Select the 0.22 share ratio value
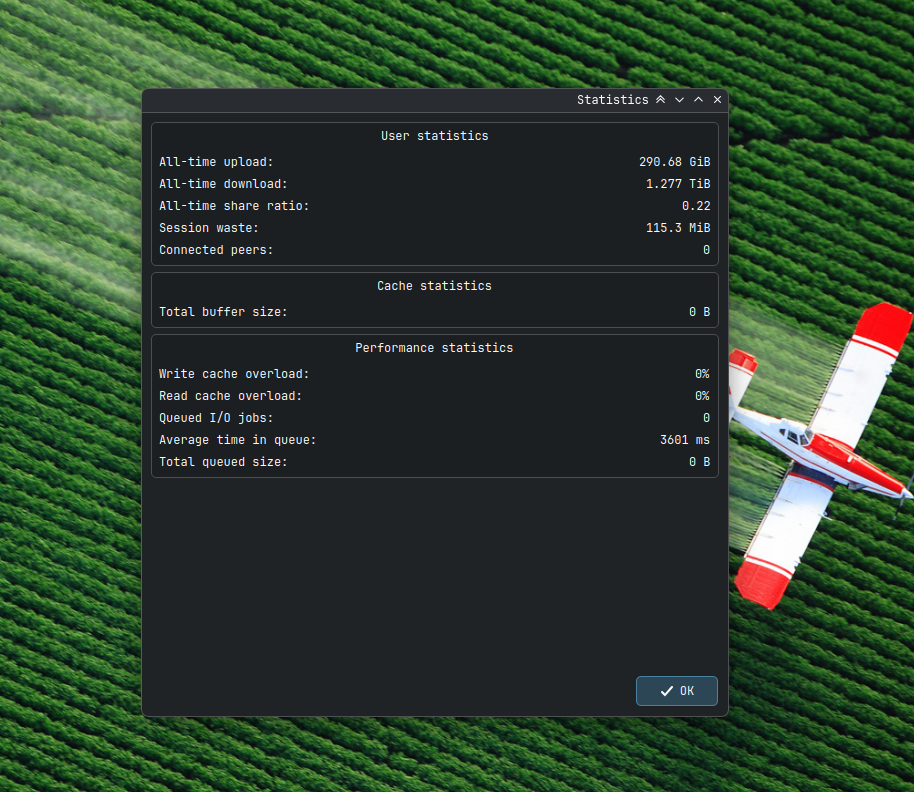The width and height of the screenshot is (914, 792). point(696,206)
